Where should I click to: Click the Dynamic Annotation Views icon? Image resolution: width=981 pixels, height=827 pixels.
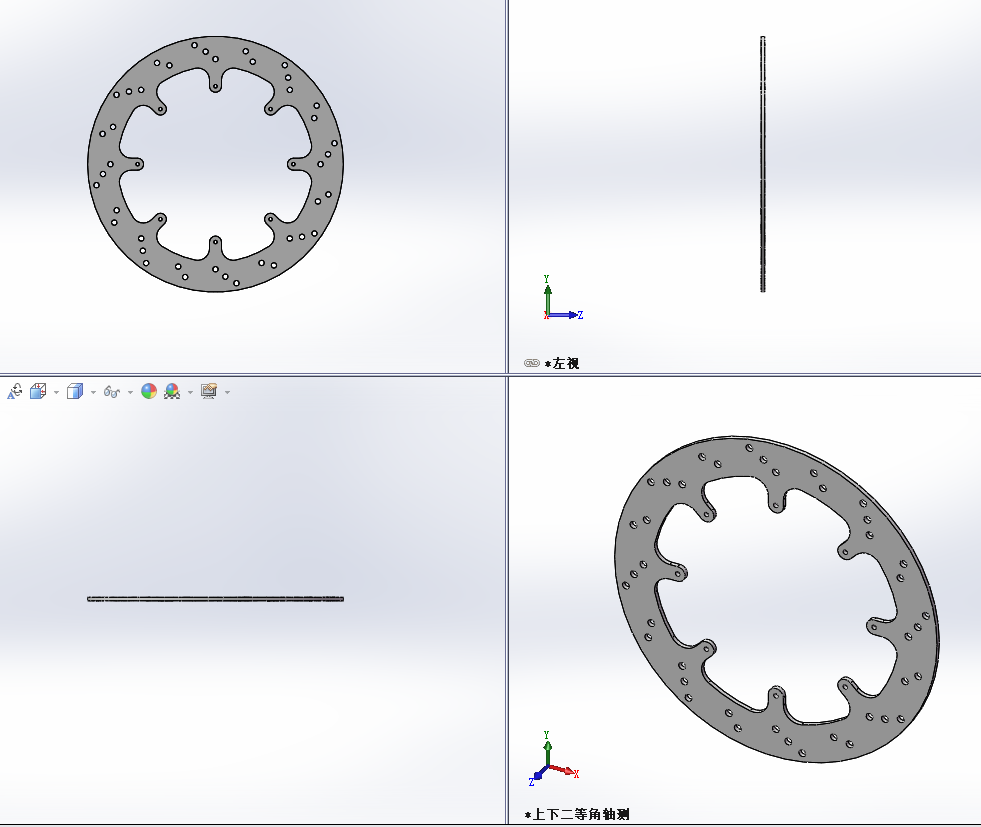click(14, 392)
